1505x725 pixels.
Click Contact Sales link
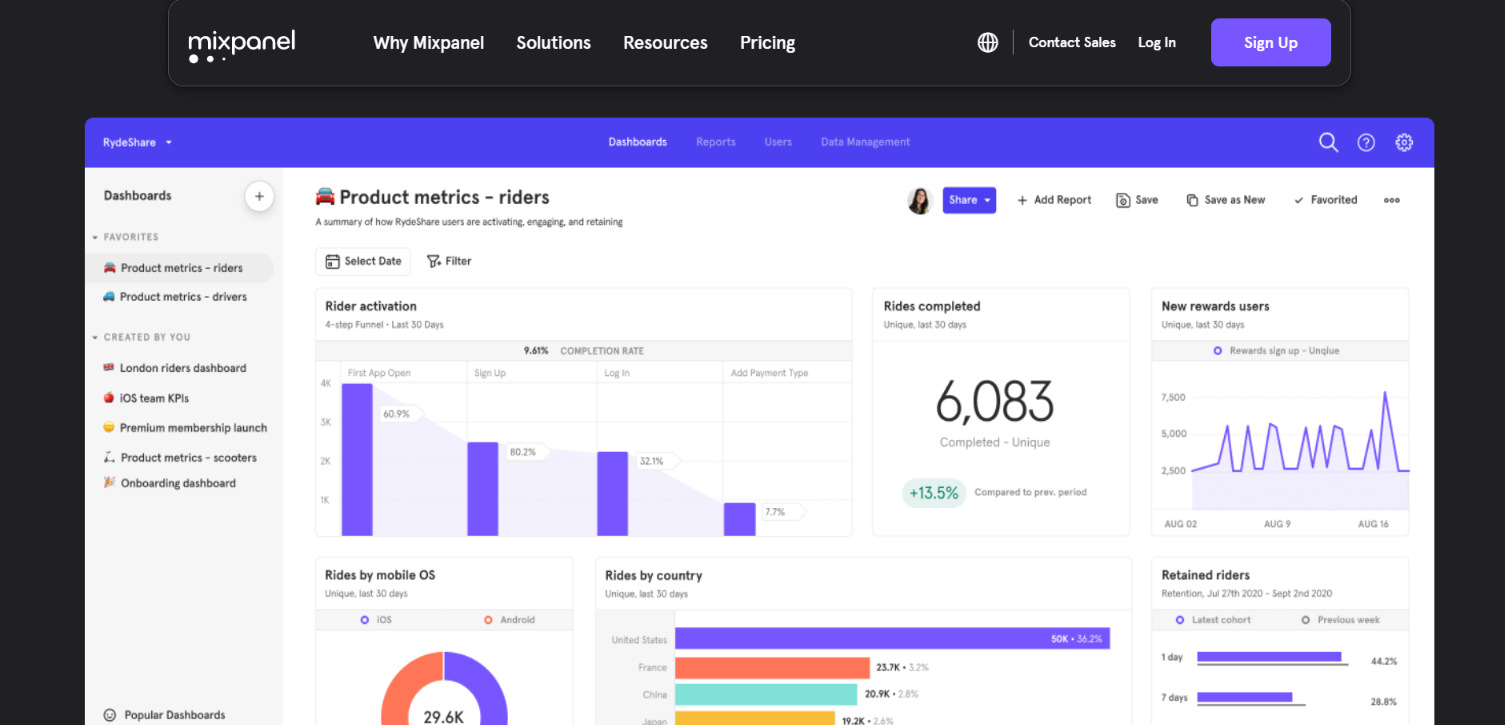1072,42
